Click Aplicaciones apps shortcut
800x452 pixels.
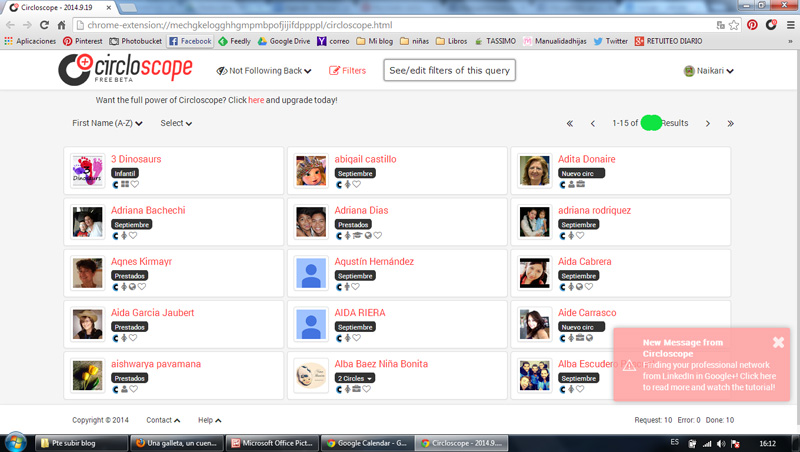30,41
